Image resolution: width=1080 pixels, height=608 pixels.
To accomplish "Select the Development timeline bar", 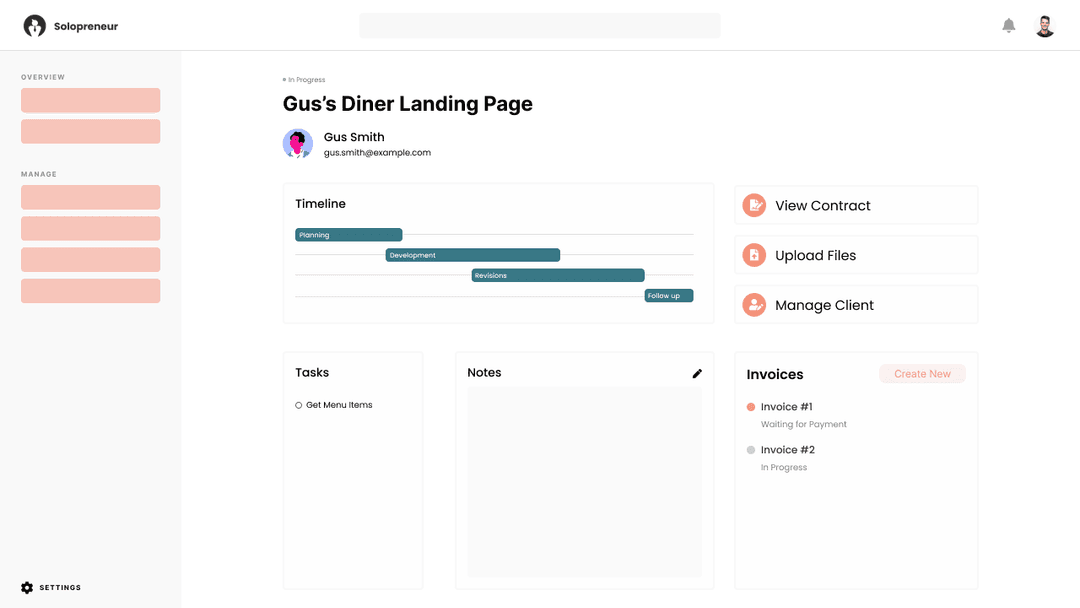I will coord(472,255).
